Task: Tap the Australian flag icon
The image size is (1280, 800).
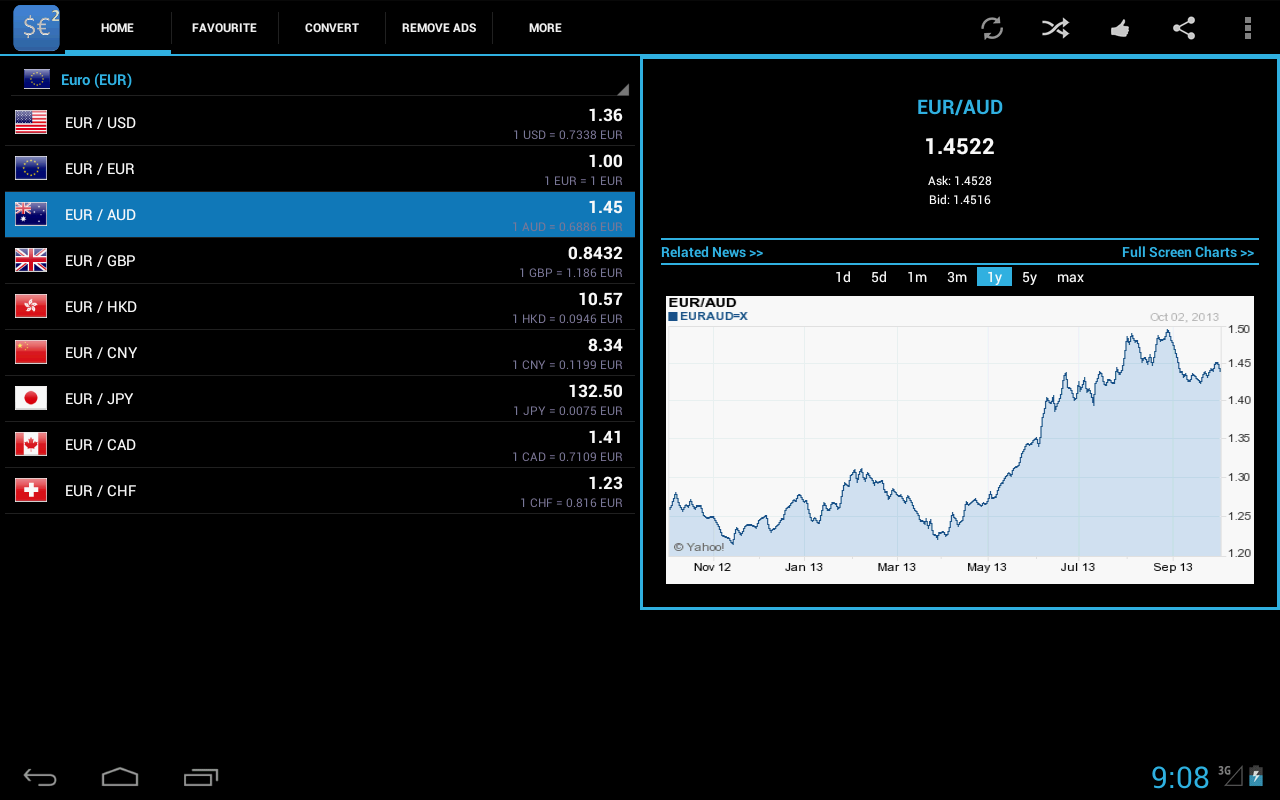Action: (x=31, y=214)
